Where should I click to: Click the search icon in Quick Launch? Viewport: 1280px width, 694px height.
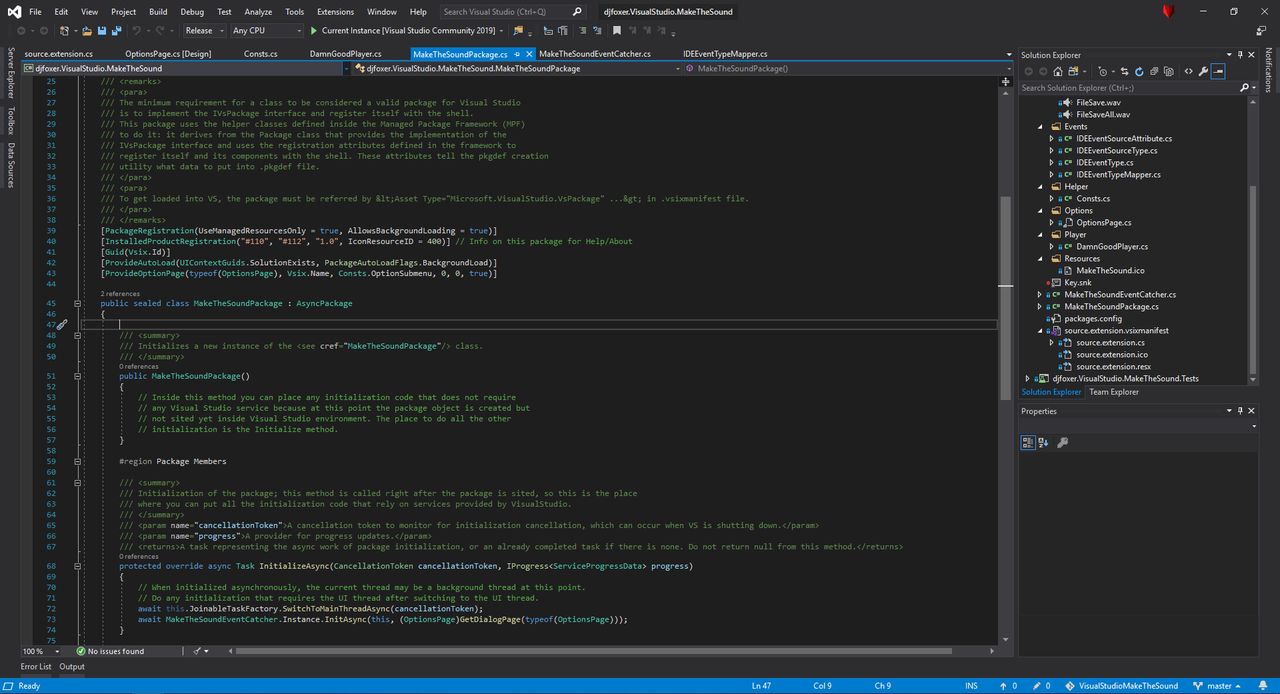click(x=578, y=12)
